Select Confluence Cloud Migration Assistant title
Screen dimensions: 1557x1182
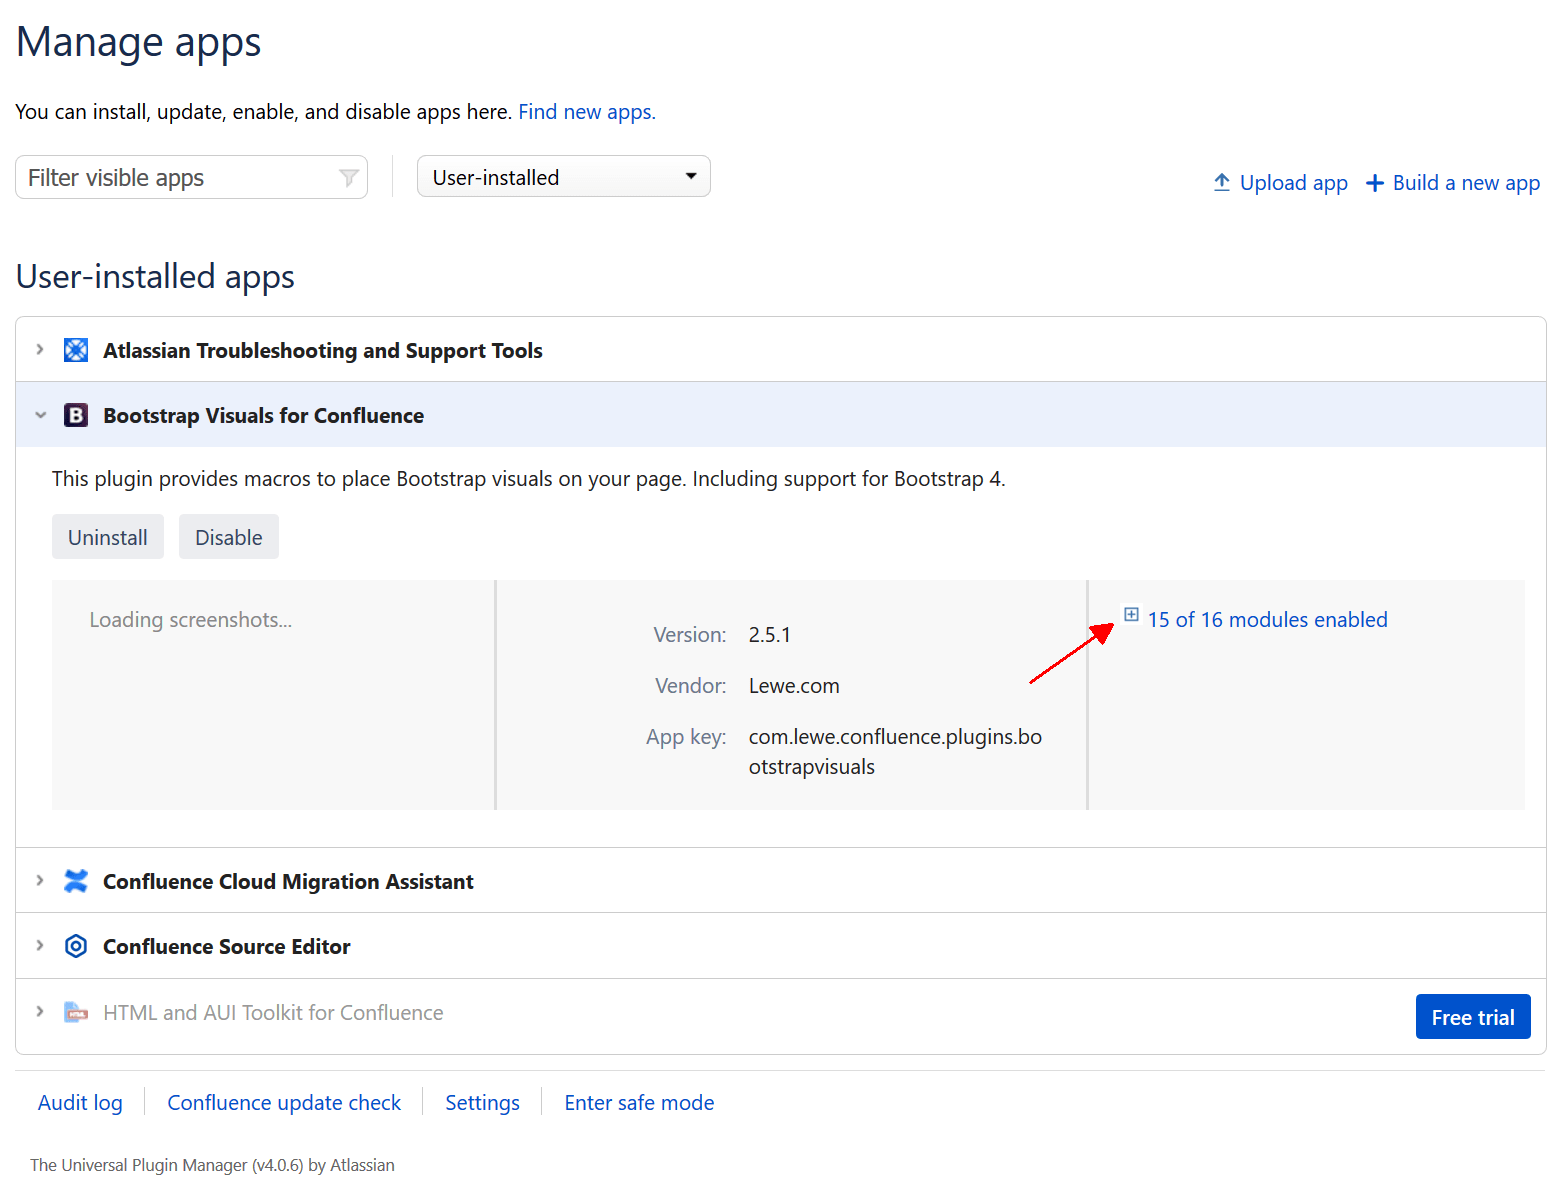[x=288, y=882]
